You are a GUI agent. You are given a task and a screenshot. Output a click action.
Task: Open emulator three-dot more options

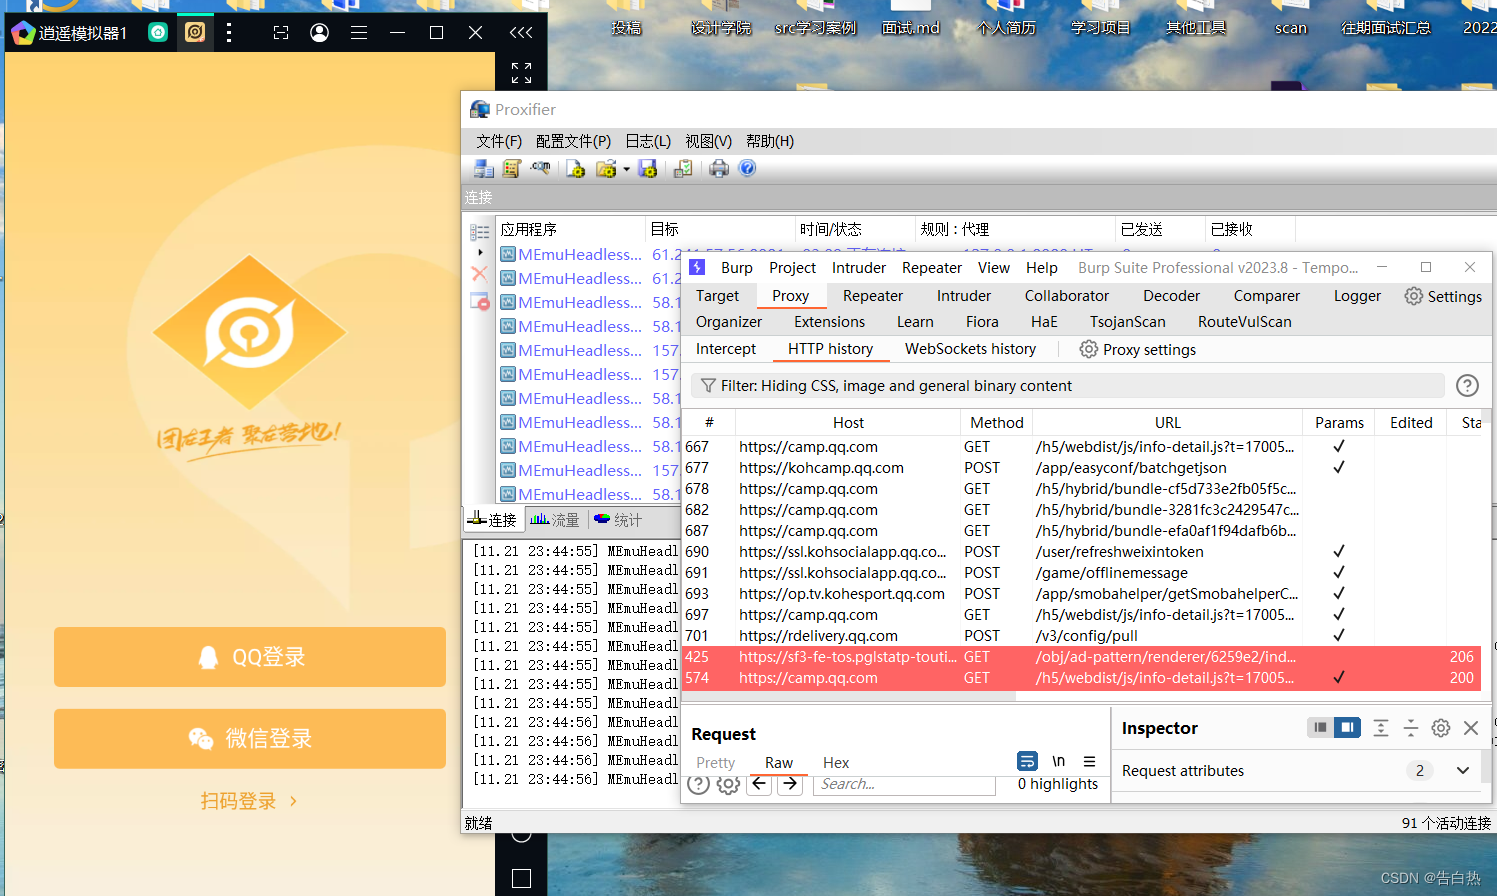pyautogui.click(x=229, y=32)
